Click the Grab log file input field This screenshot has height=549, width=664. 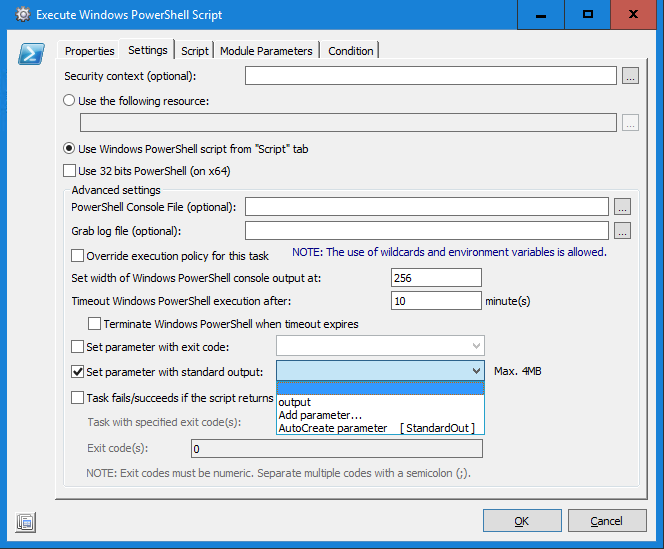tap(427, 231)
